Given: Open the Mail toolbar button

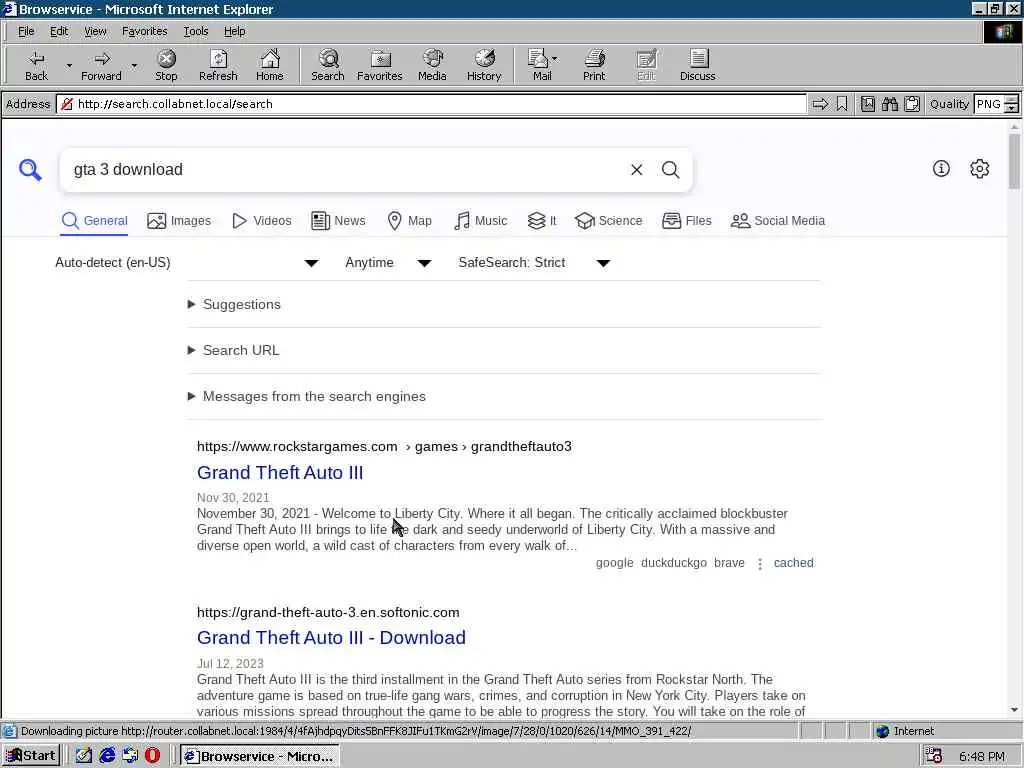Looking at the screenshot, I should click(542, 65).
